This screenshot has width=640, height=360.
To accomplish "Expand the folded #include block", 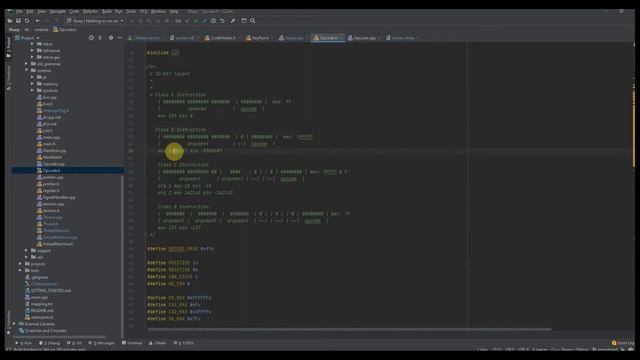I will click(175, 53).
